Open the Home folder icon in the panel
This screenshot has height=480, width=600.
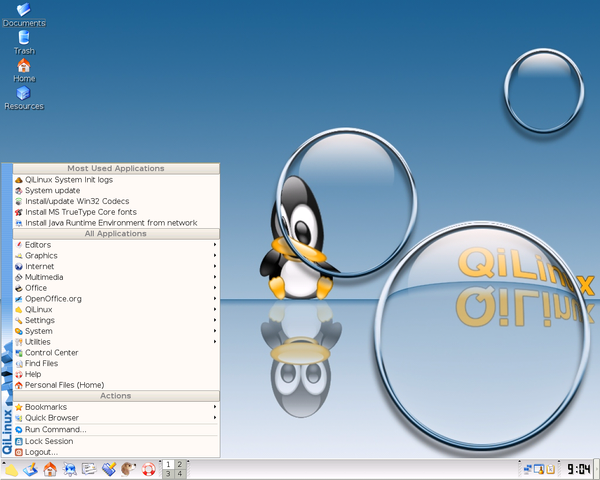[50, 469]
